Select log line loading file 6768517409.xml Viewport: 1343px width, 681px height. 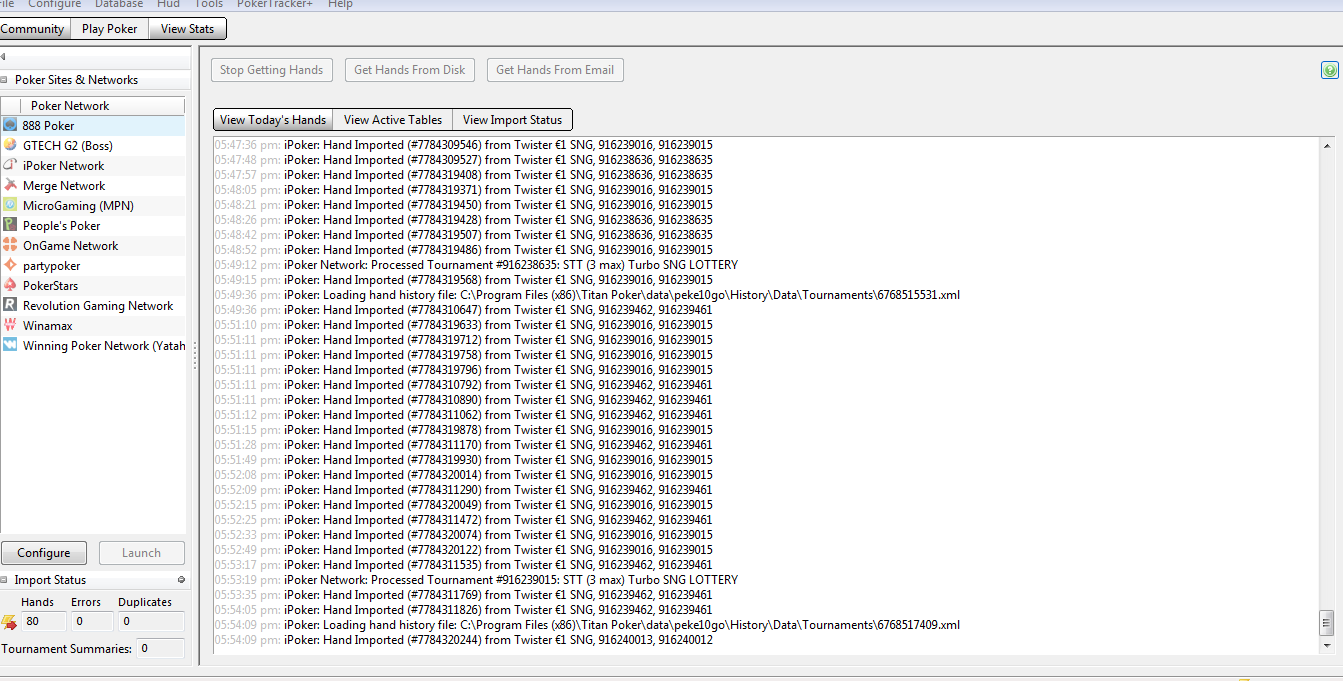587,625
